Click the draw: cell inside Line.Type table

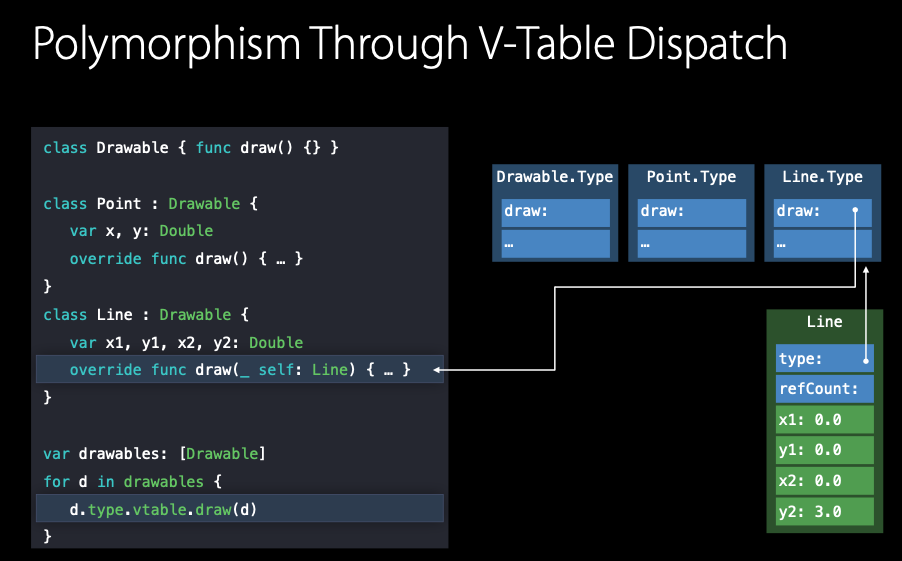822,212
